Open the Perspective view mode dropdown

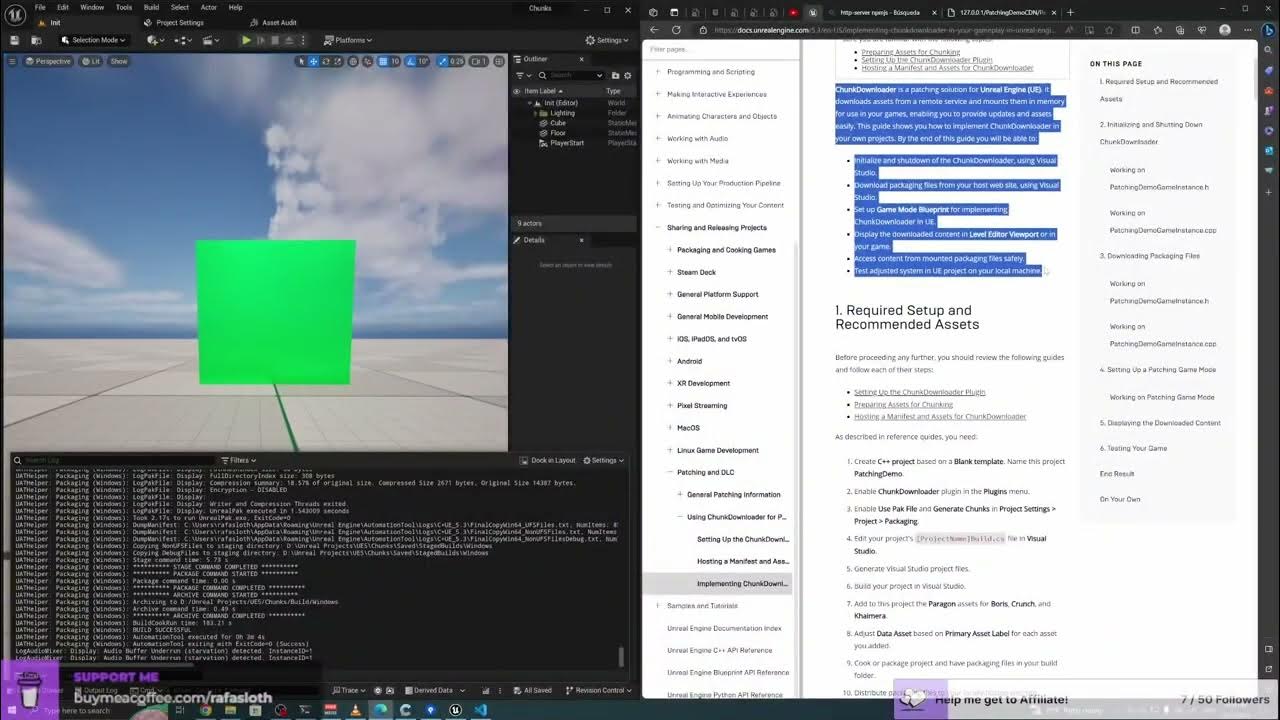coord(48,61)
